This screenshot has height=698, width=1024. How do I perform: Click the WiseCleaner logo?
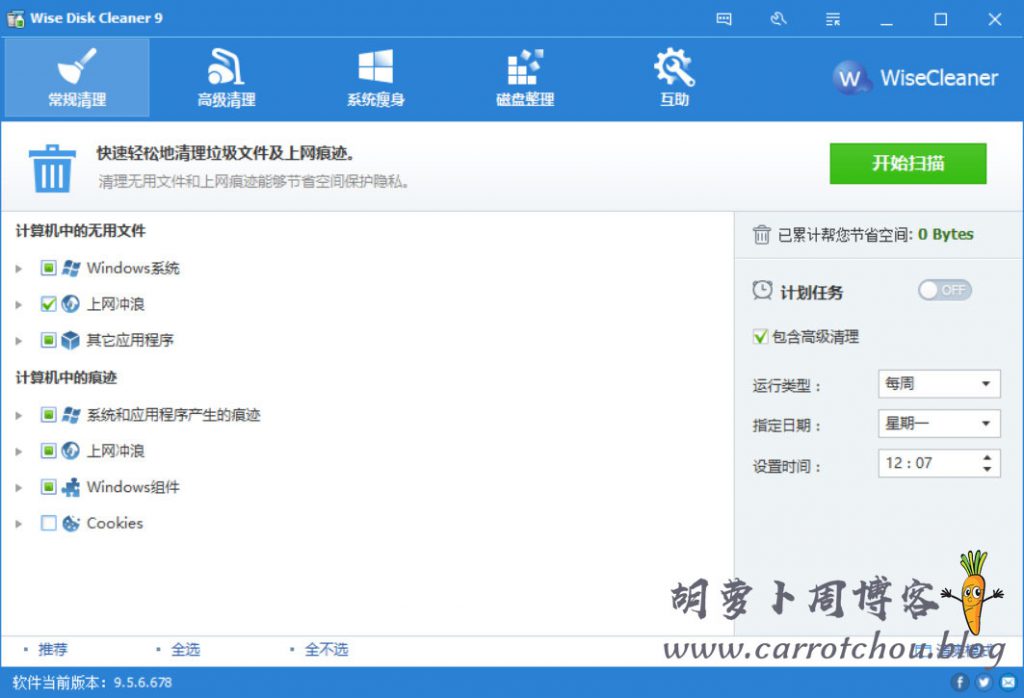(916, 78)
